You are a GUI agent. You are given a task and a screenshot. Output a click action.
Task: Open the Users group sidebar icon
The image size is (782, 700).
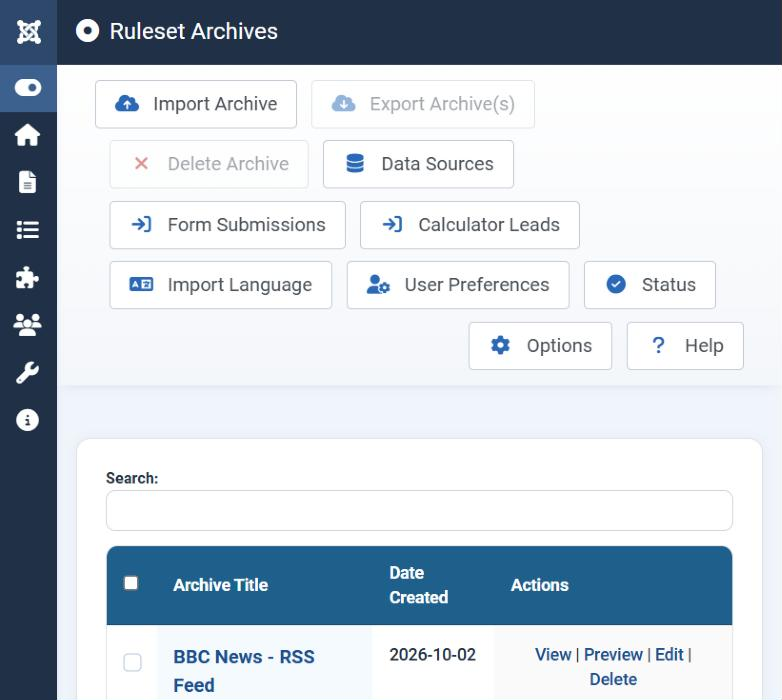27,325
